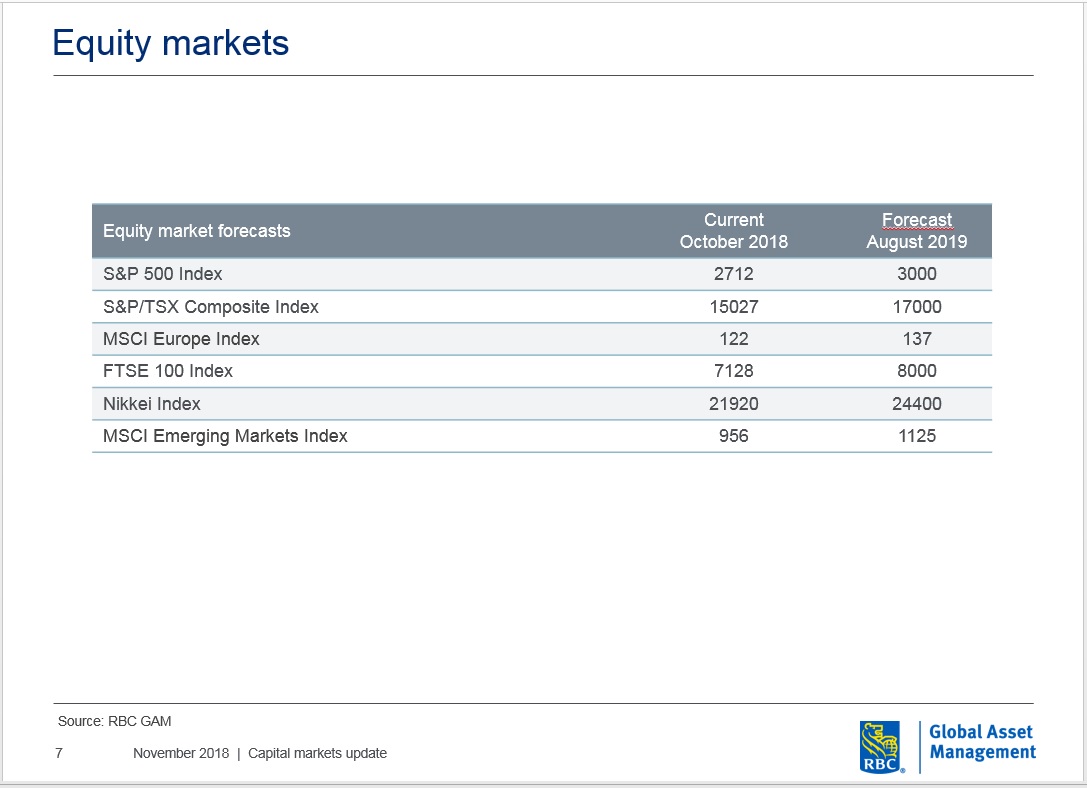Click the Capital markets update footer text
This screenshot has height=788, width=1087.
pyautogui.click(x=317, y=753)
